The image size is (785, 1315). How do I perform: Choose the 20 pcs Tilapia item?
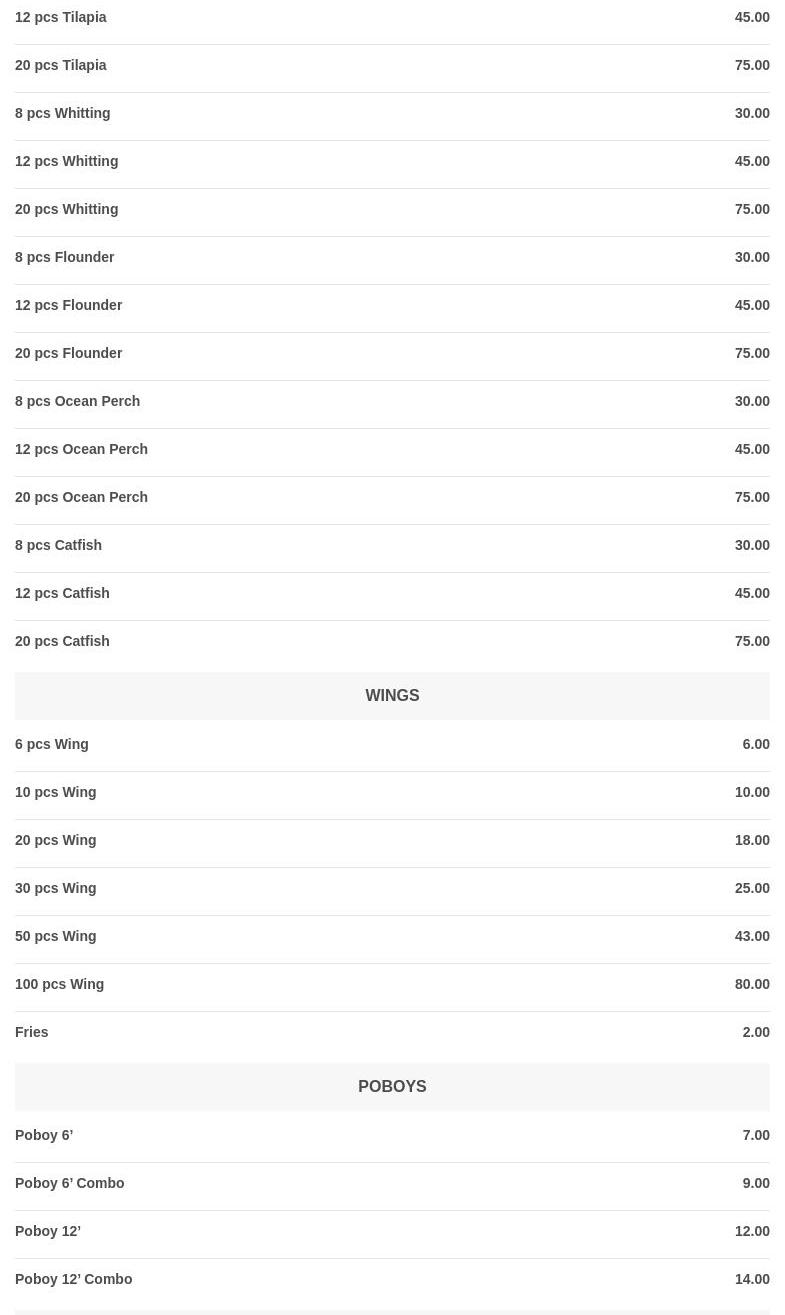tap(61, 65)
